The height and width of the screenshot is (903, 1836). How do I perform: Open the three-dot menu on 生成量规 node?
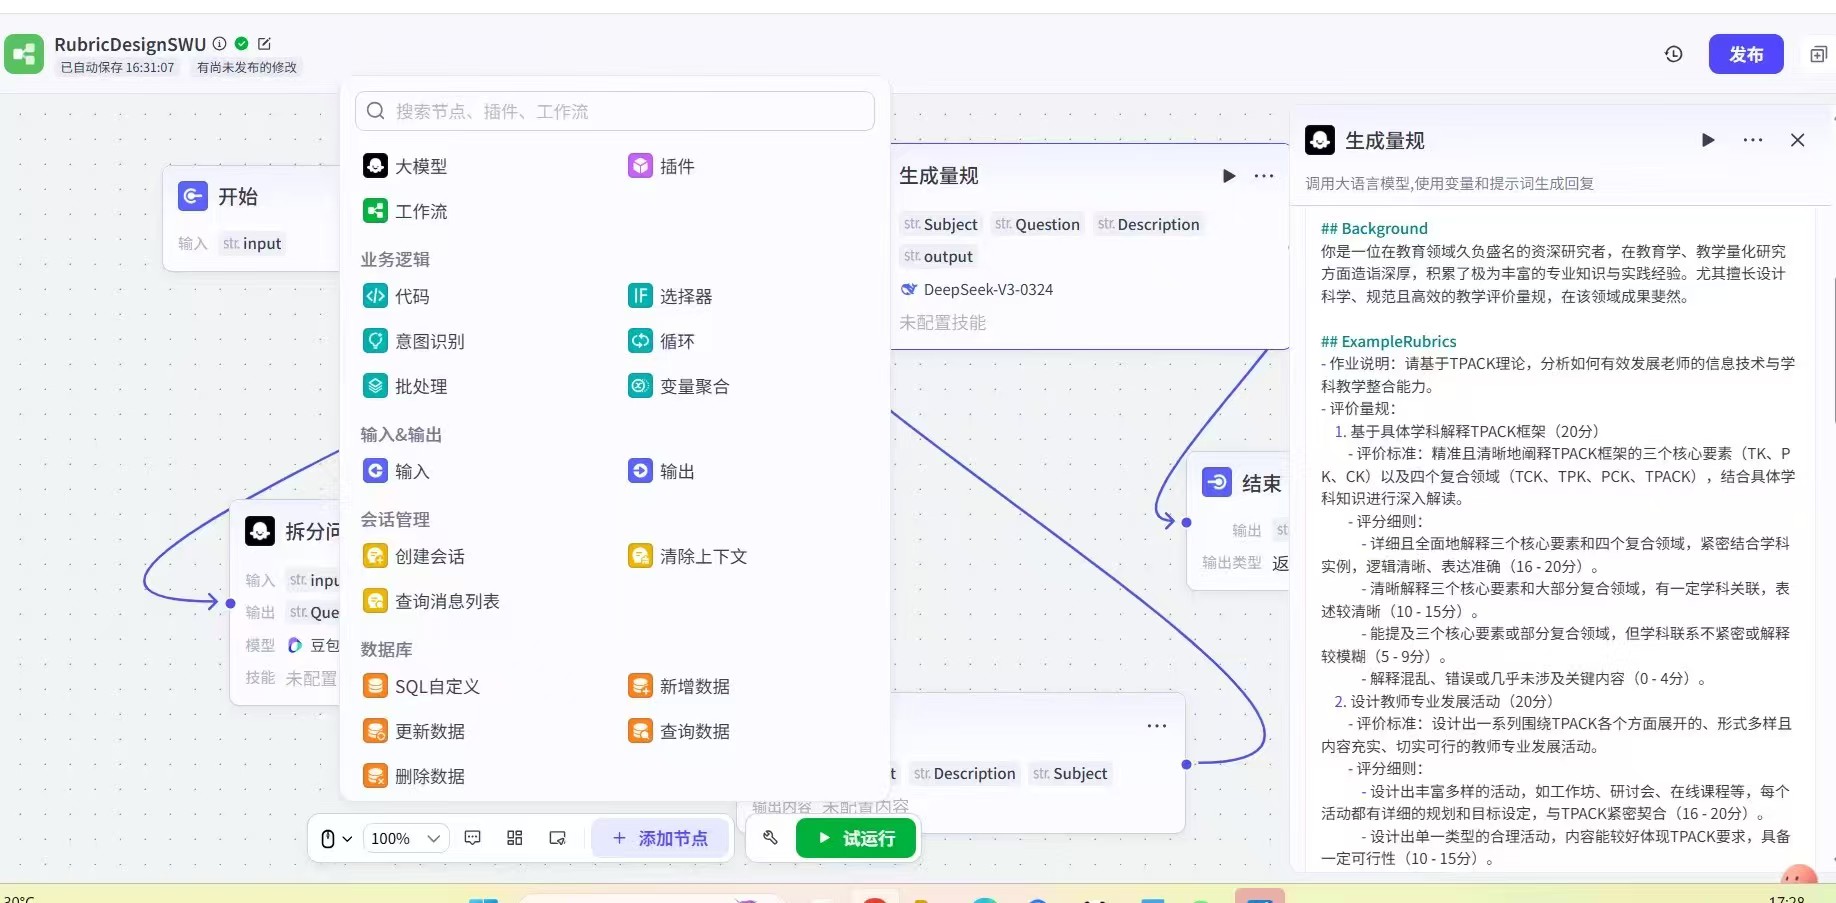1264,176
